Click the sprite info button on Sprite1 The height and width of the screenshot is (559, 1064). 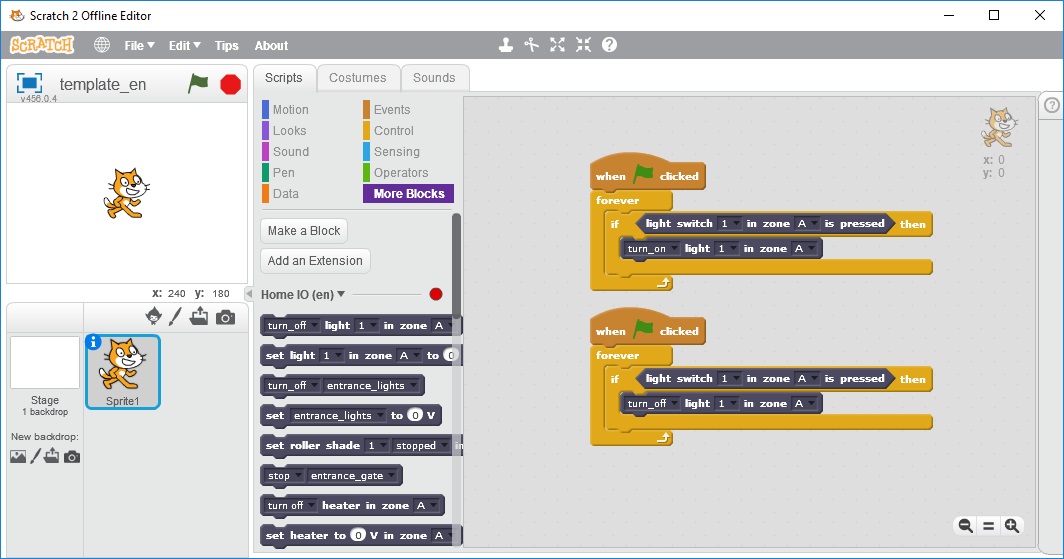click(x=94, y=342)
